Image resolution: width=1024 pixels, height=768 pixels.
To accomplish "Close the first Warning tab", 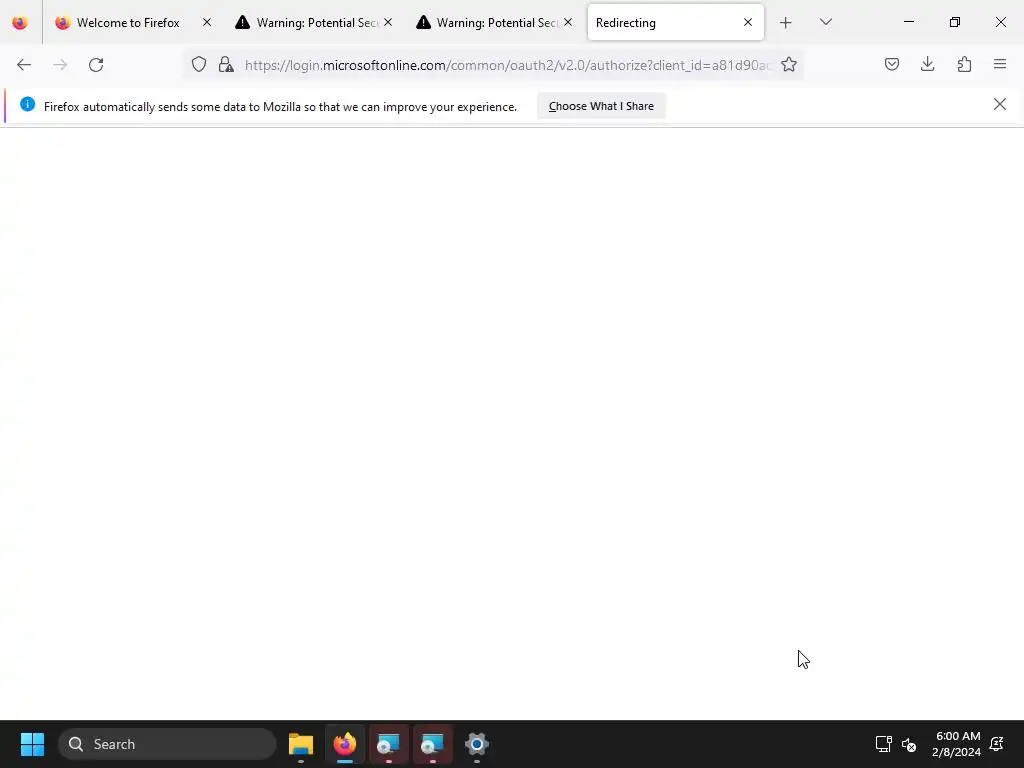I will 388,22.
